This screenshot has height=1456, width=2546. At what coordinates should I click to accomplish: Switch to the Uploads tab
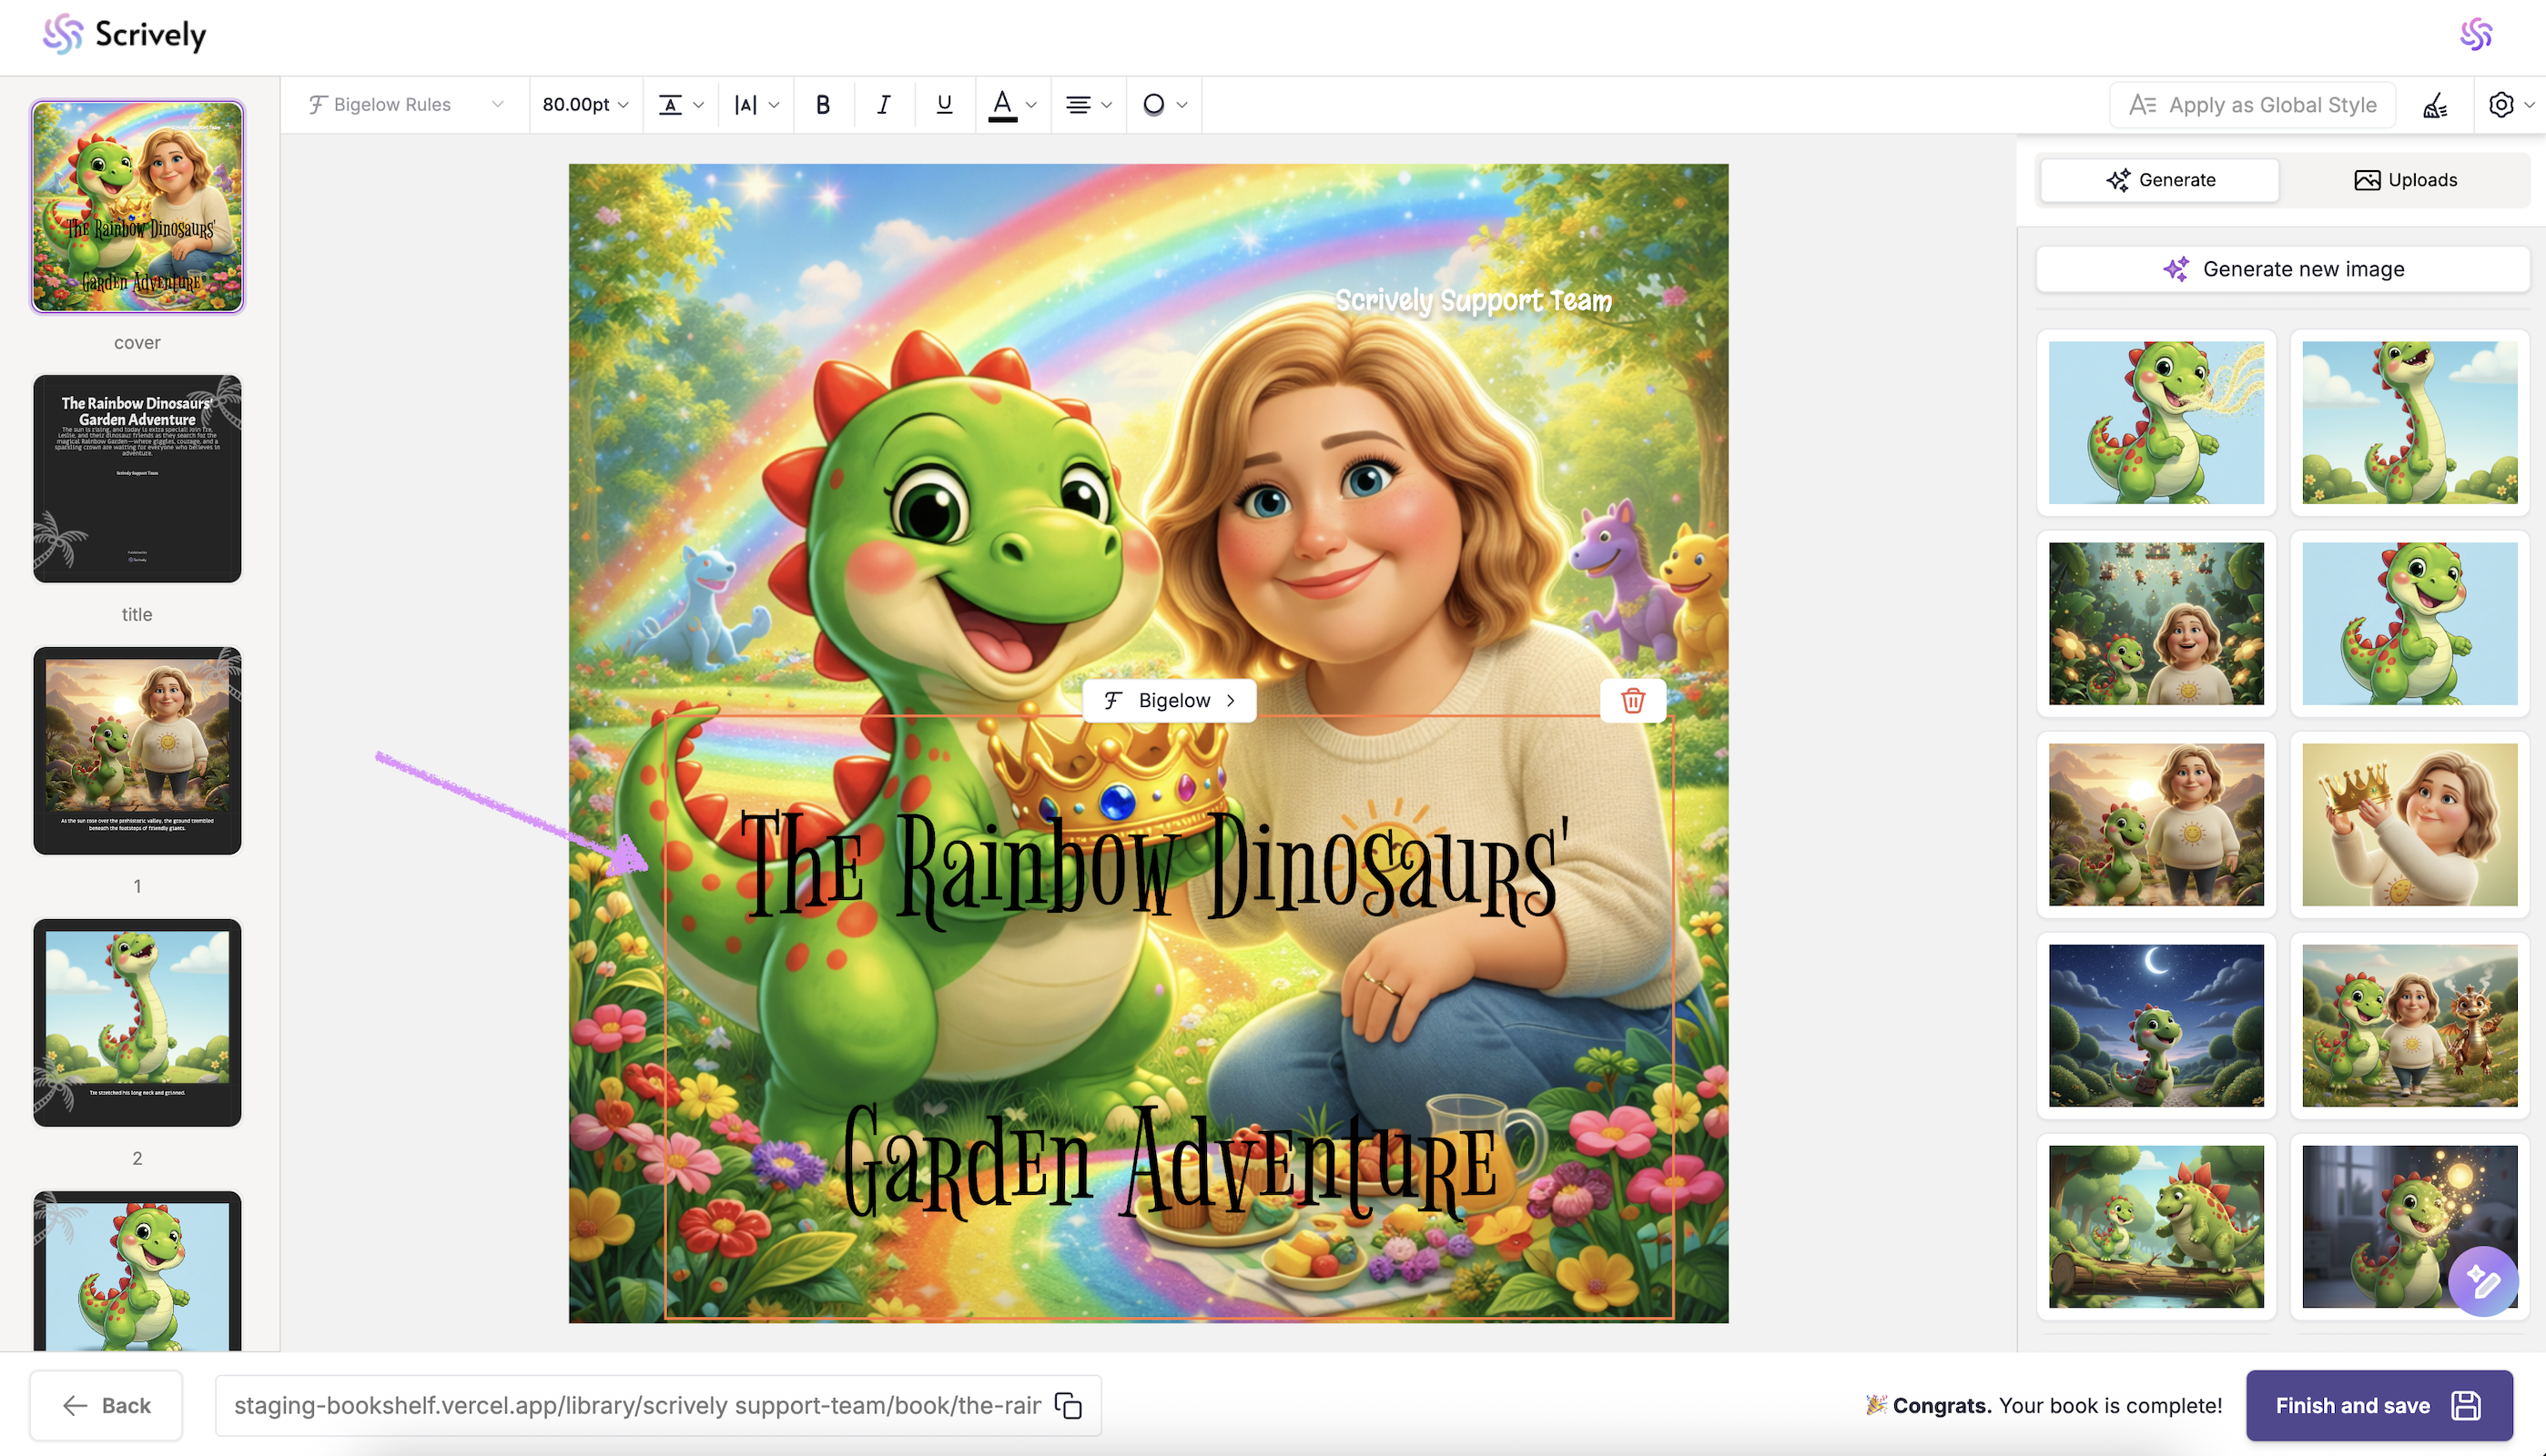click(2405, 180)
